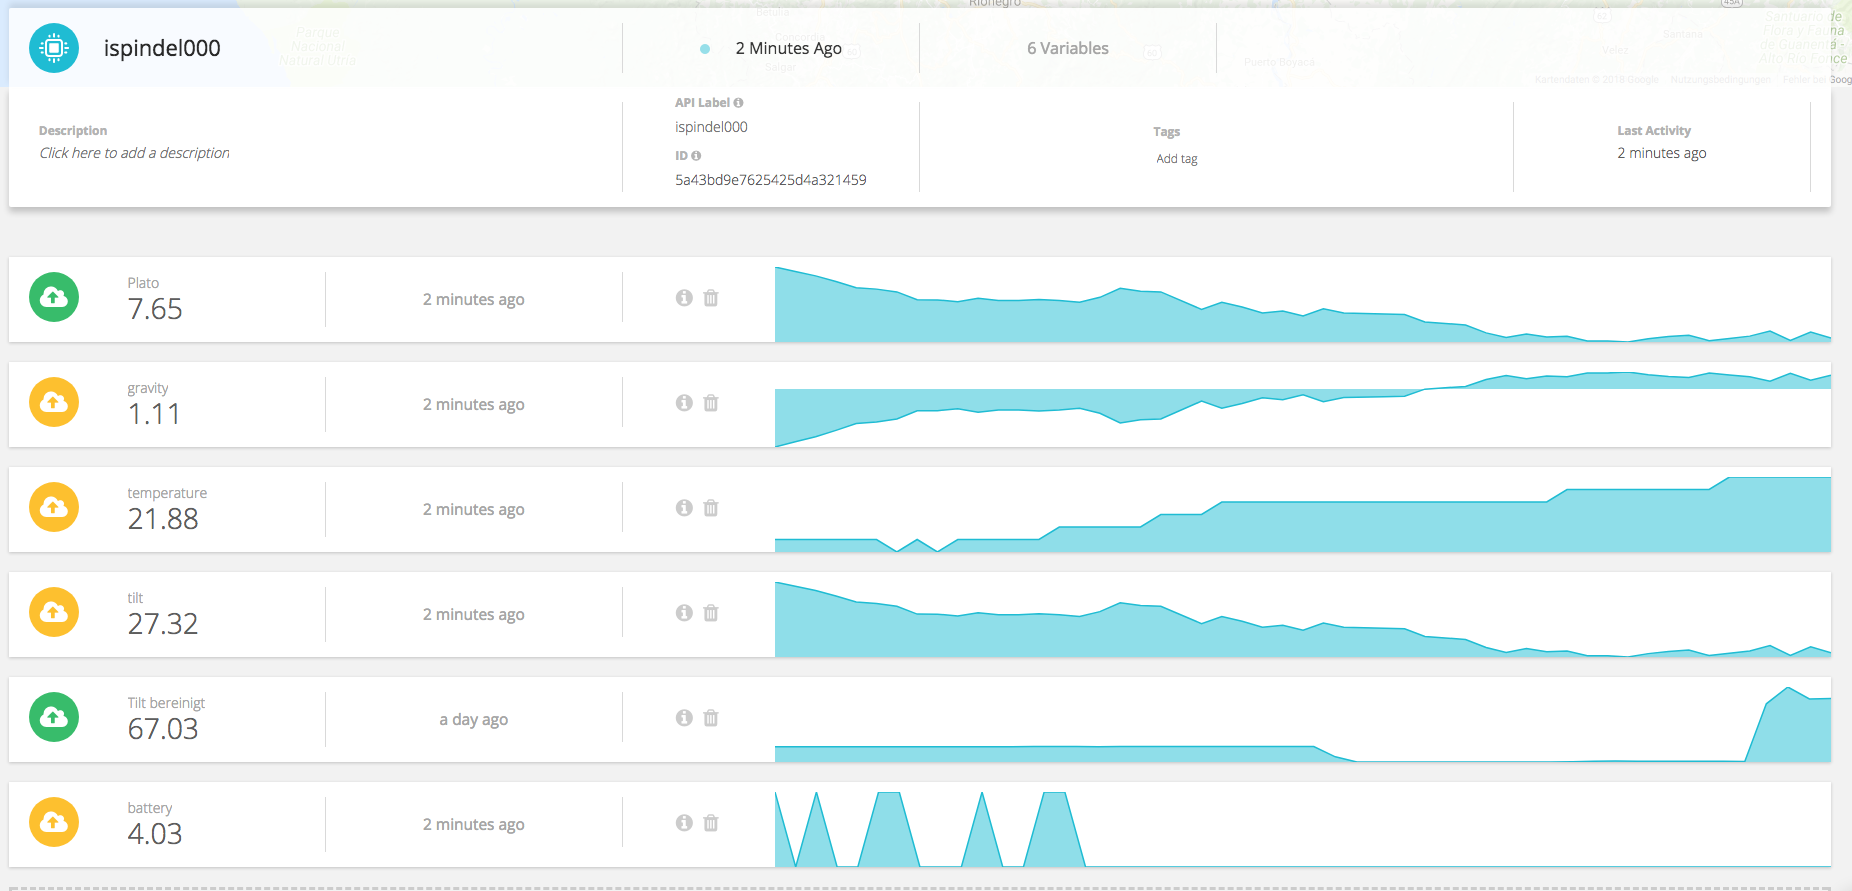Open the temperature variable by its name
The height and width of the screenshot is (891, 1852).
(167, 493)
